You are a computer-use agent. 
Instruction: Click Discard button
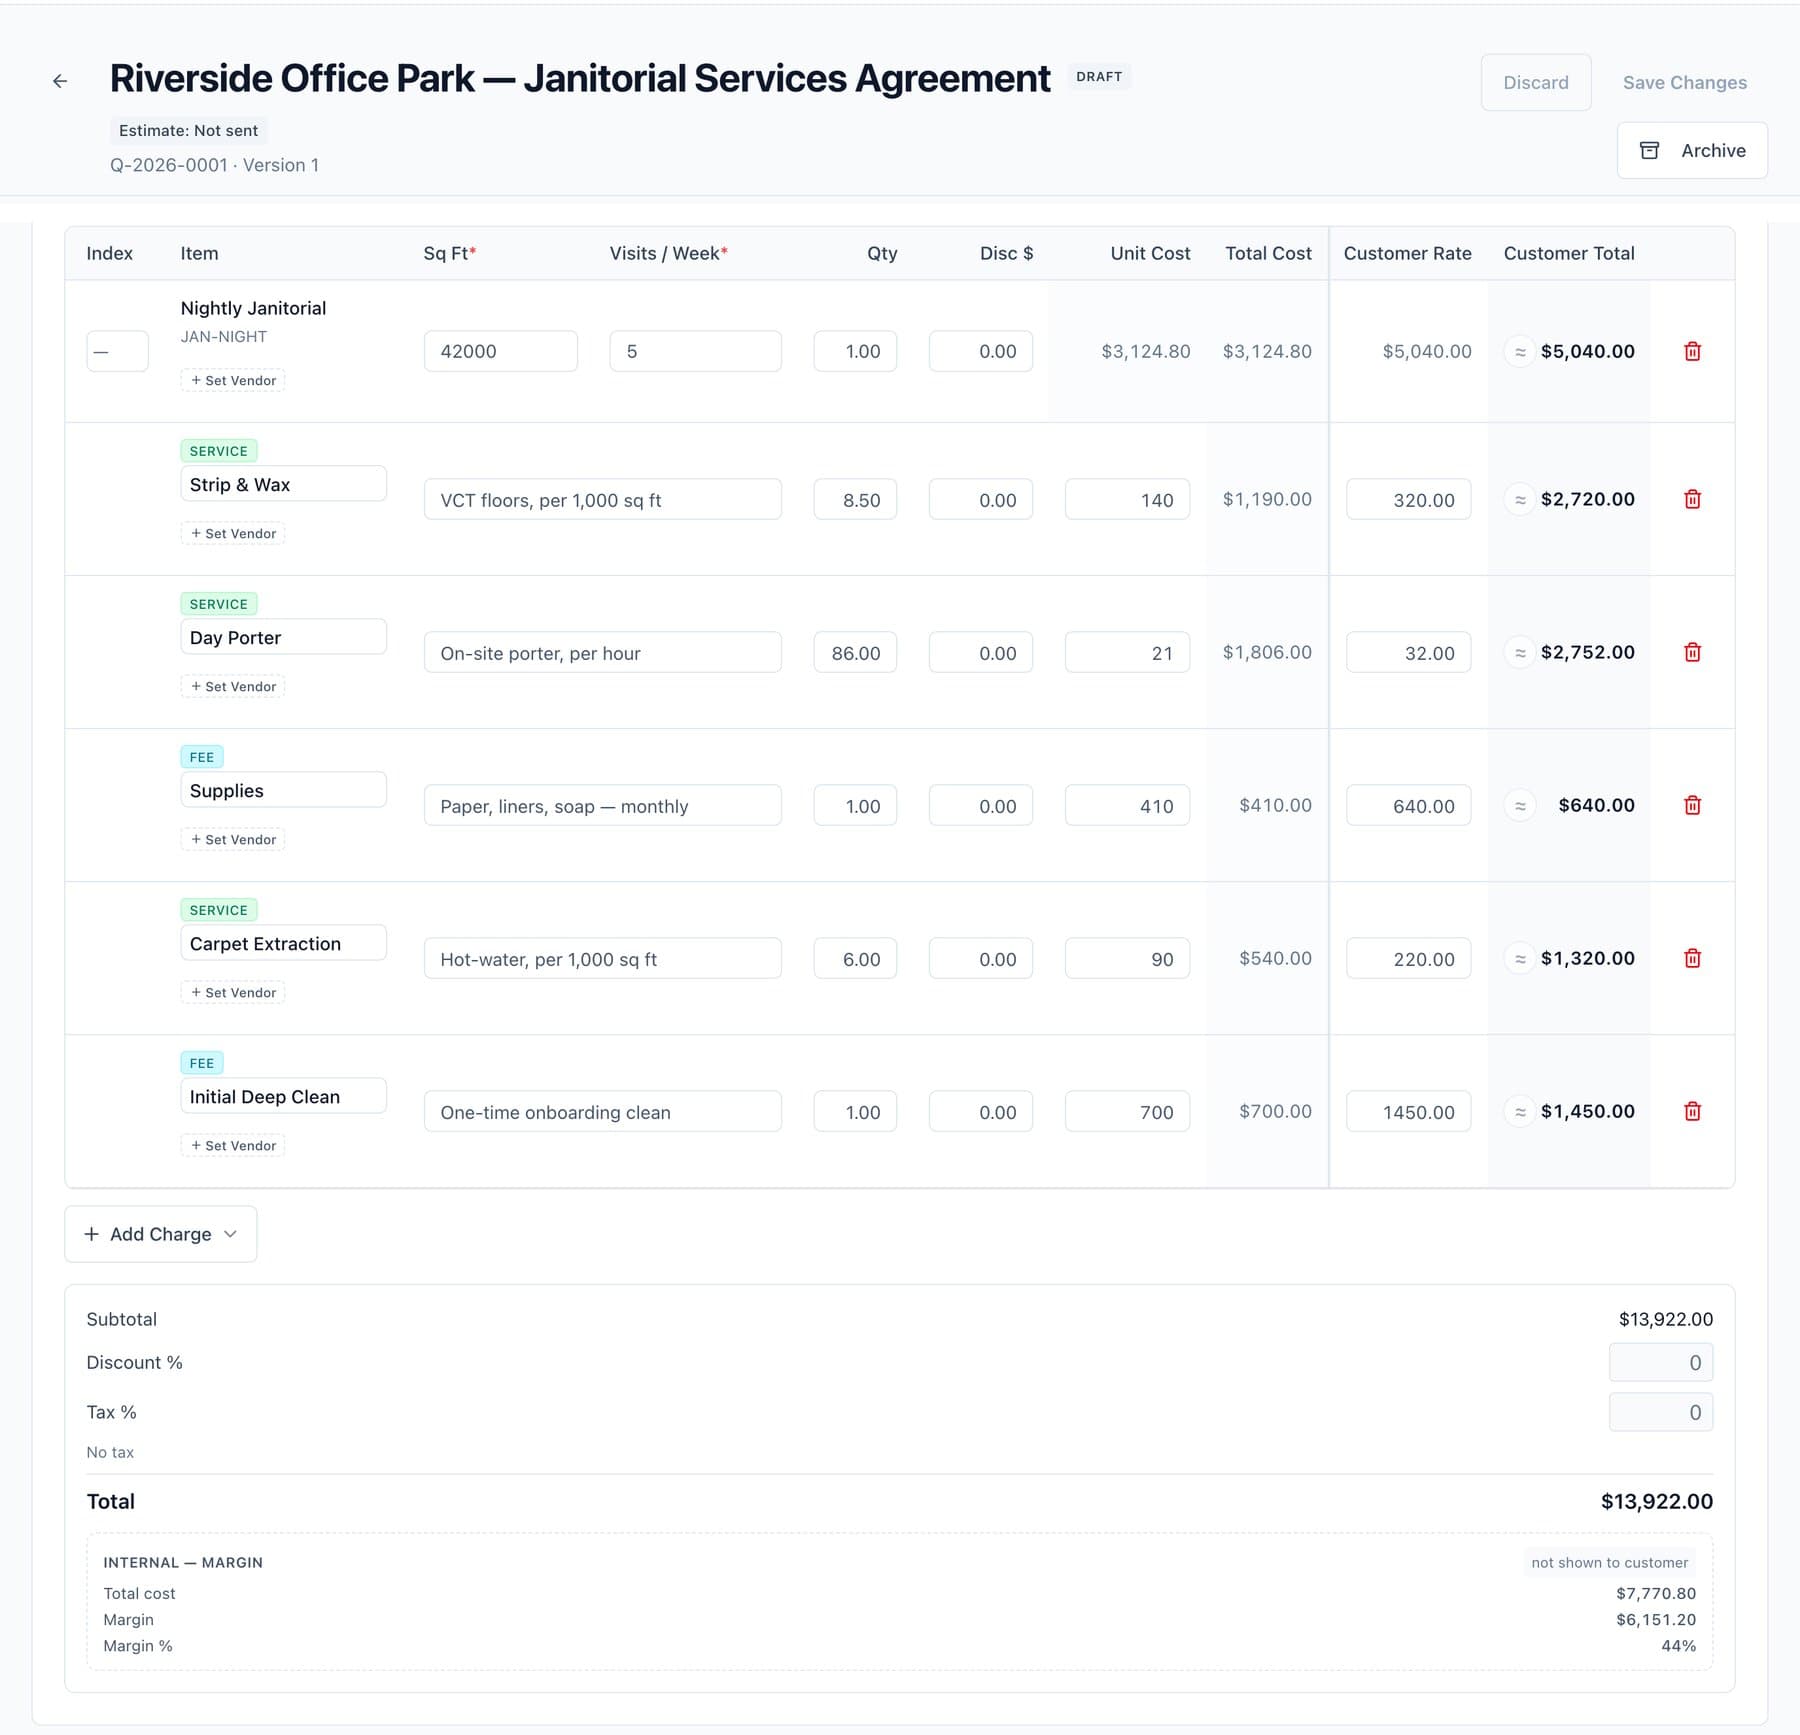1536,82
